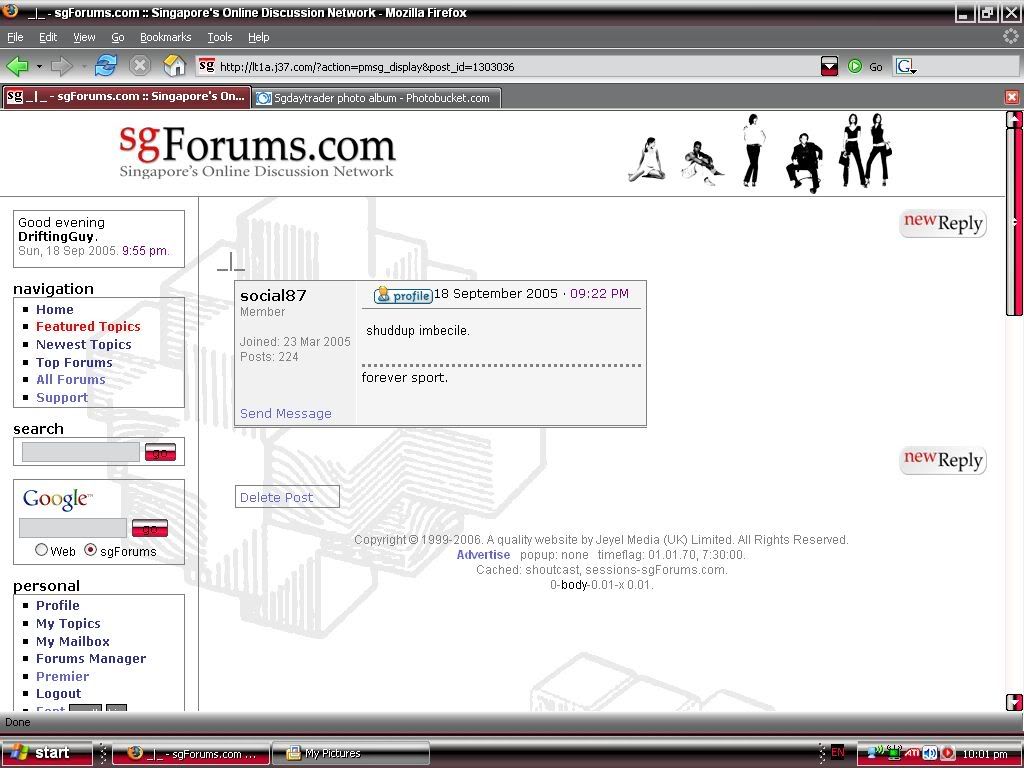Open Top Forums link
Screen dimensions: 1024x768
point(74,362)
